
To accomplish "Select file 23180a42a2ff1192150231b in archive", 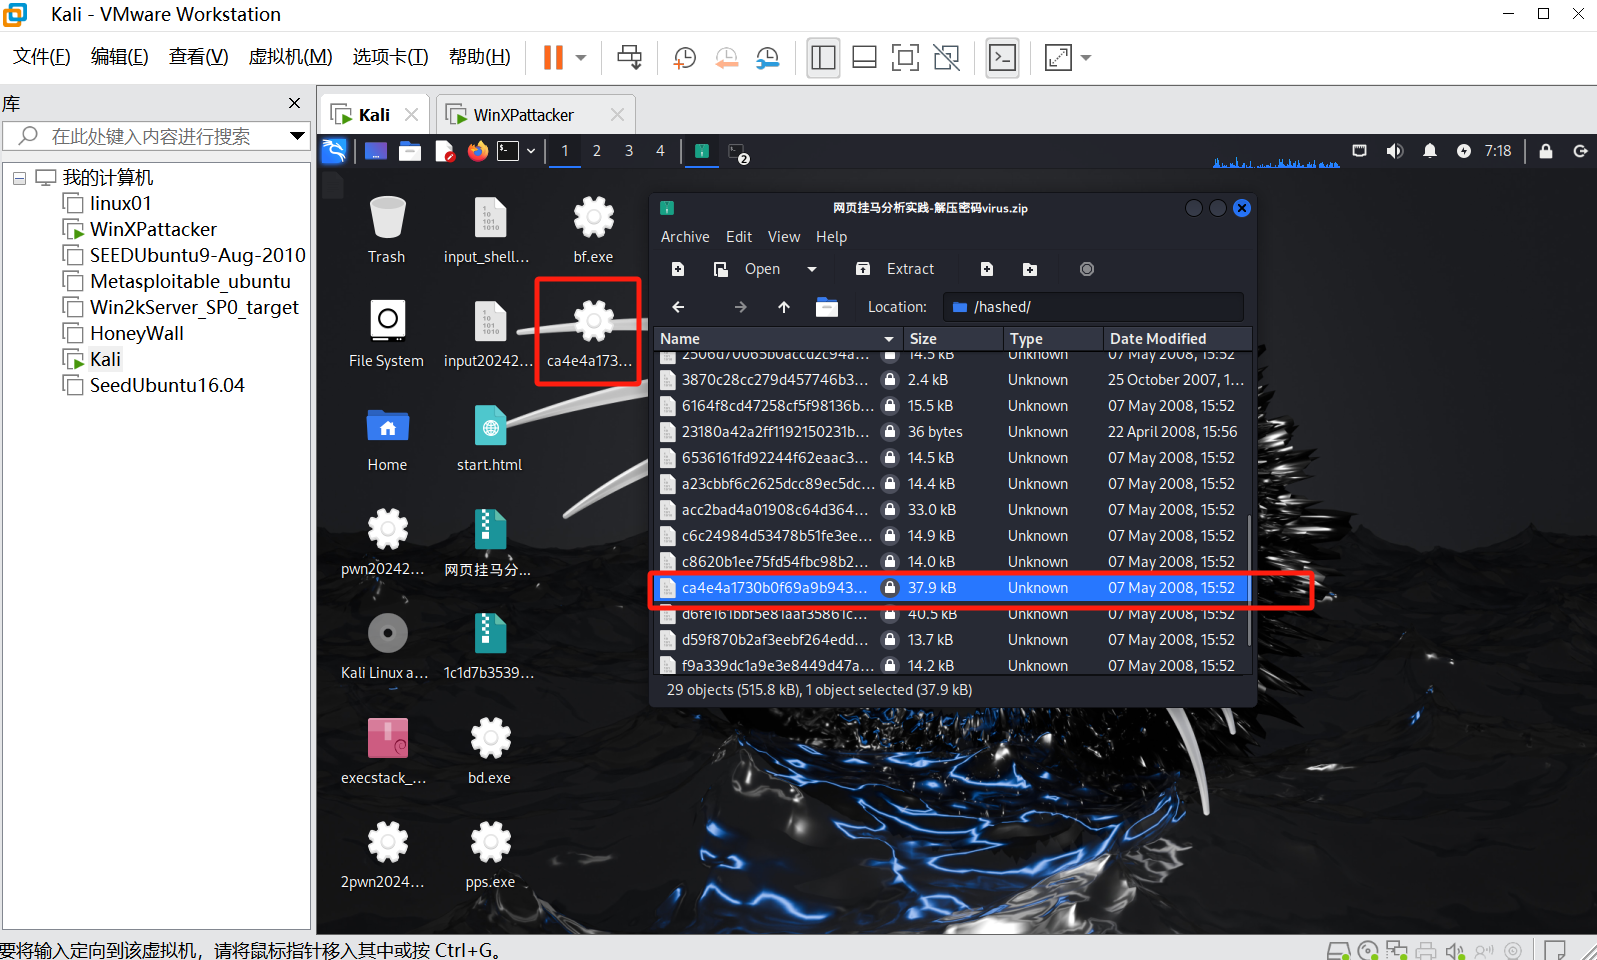I will [x=951, y=432].
